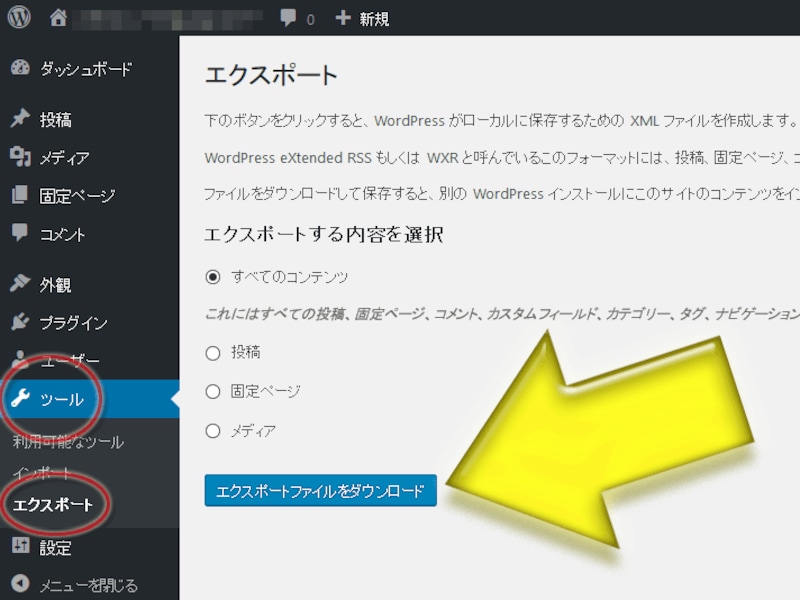Viewport: 800px width, 600px height.
Task: Select the すべてのコンテンツ radio button
Action: [212, 276]
